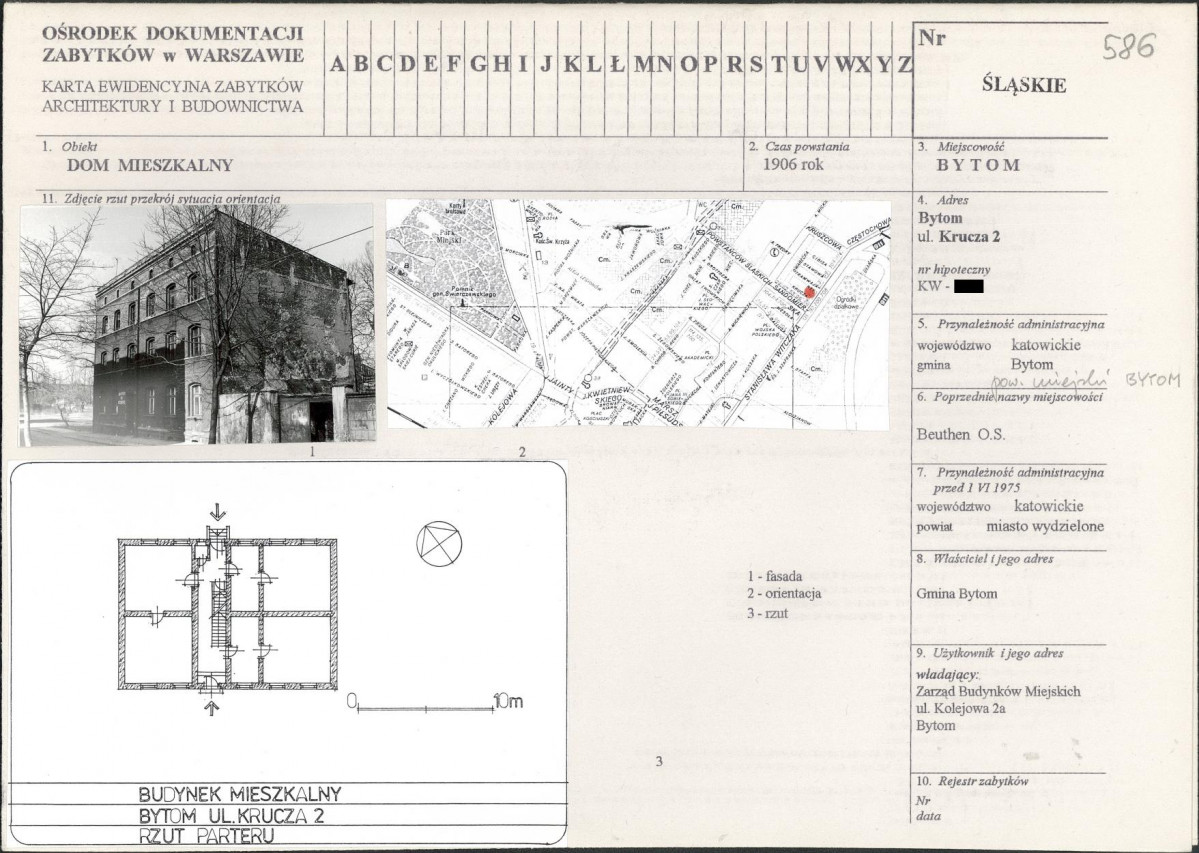This screenshot has width=1199, height=853.
Task: Click the 'władający:' label
Action: pos(947,675)
